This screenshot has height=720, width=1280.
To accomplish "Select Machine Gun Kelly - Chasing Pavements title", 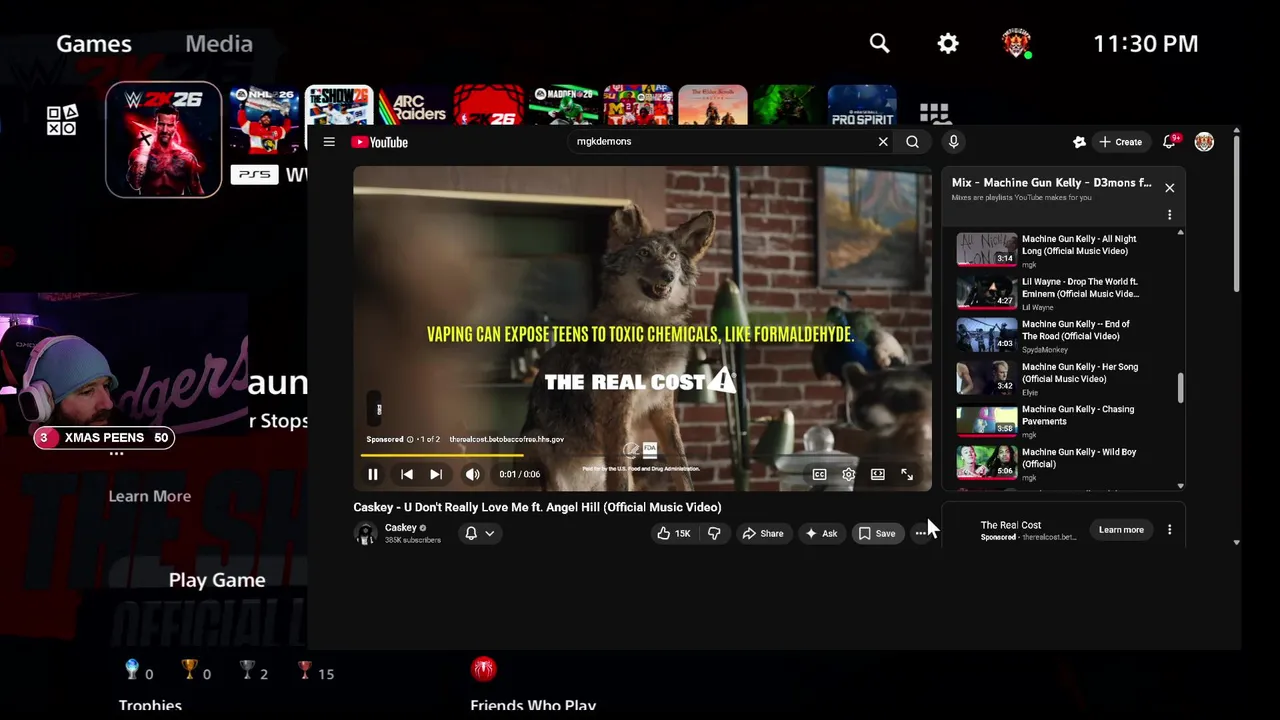I will point(1077,415).
